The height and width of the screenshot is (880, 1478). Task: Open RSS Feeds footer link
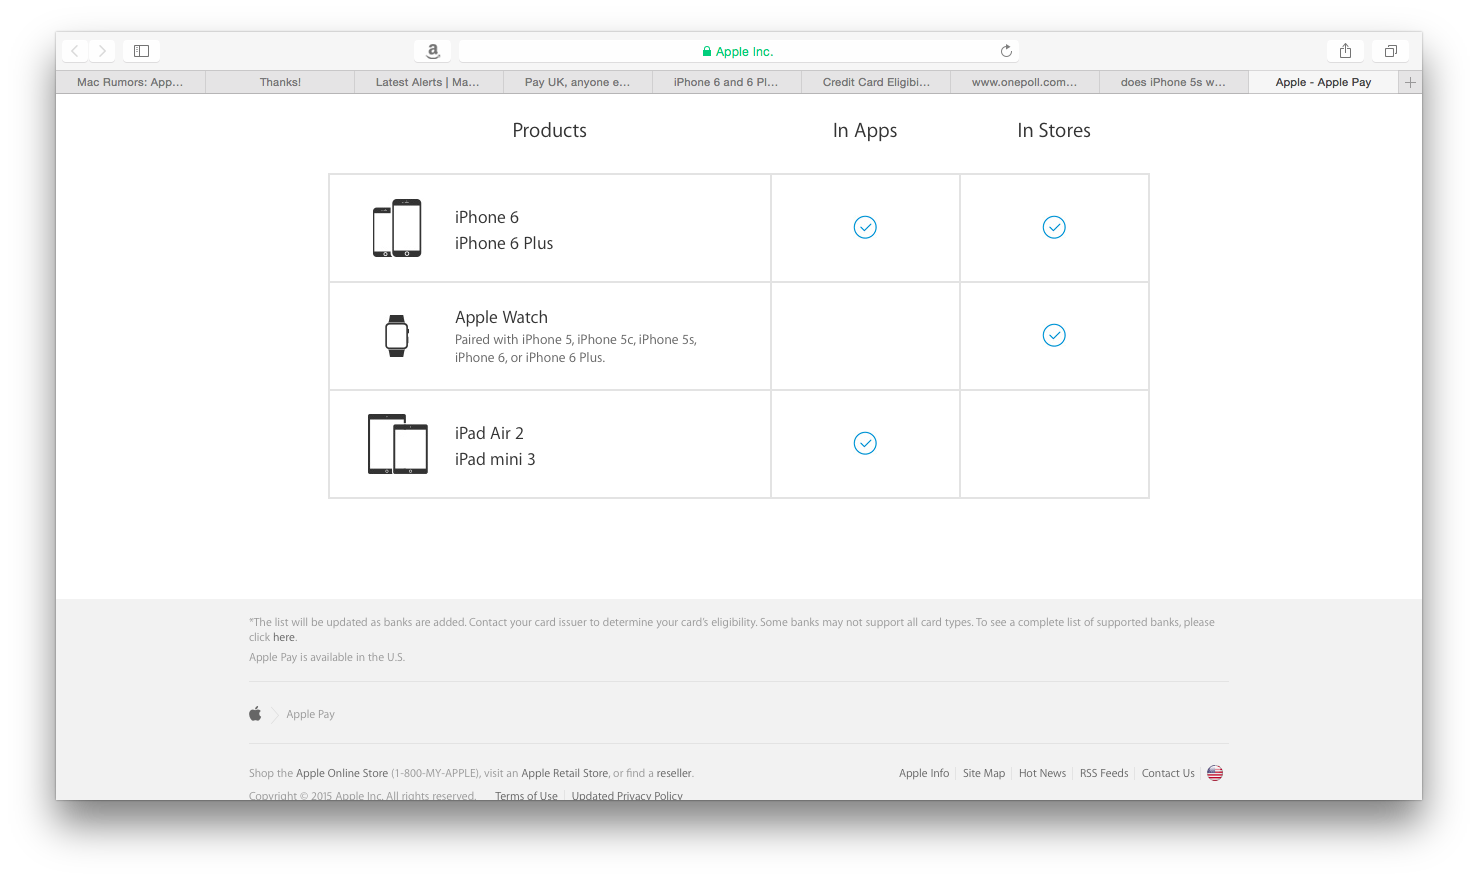click(x=1104, y=773)
